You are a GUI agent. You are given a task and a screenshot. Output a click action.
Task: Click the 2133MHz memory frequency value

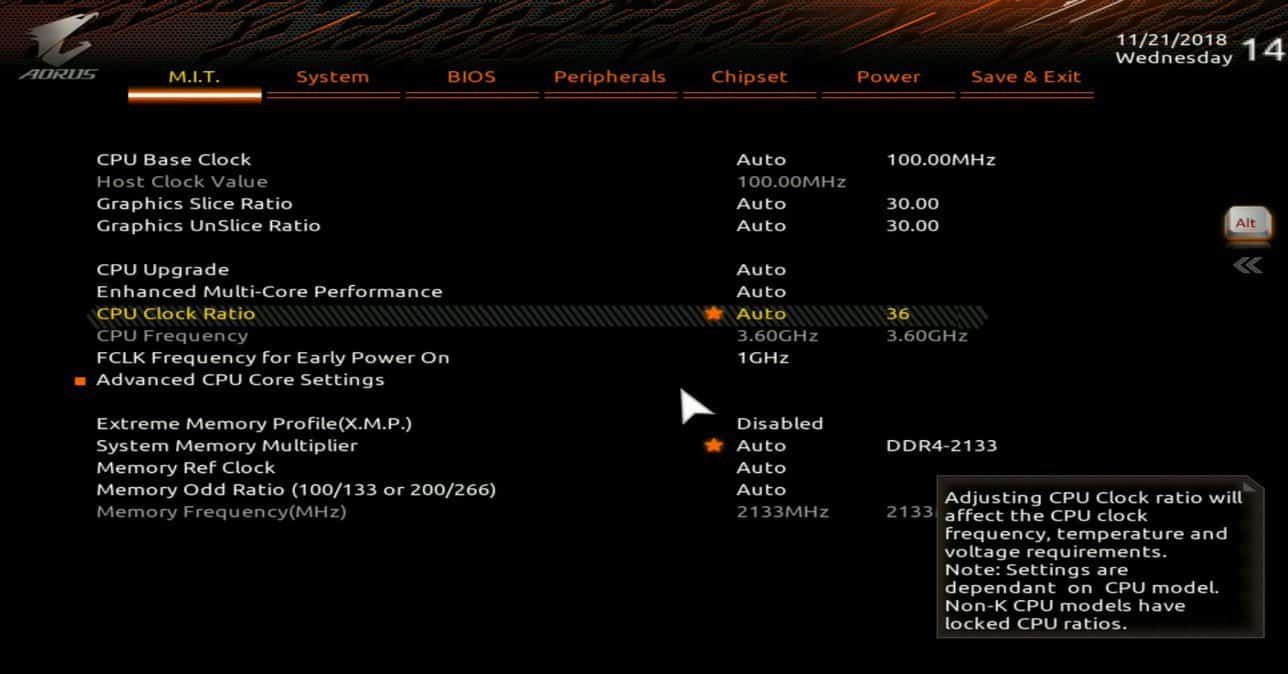tap(783, 512)
